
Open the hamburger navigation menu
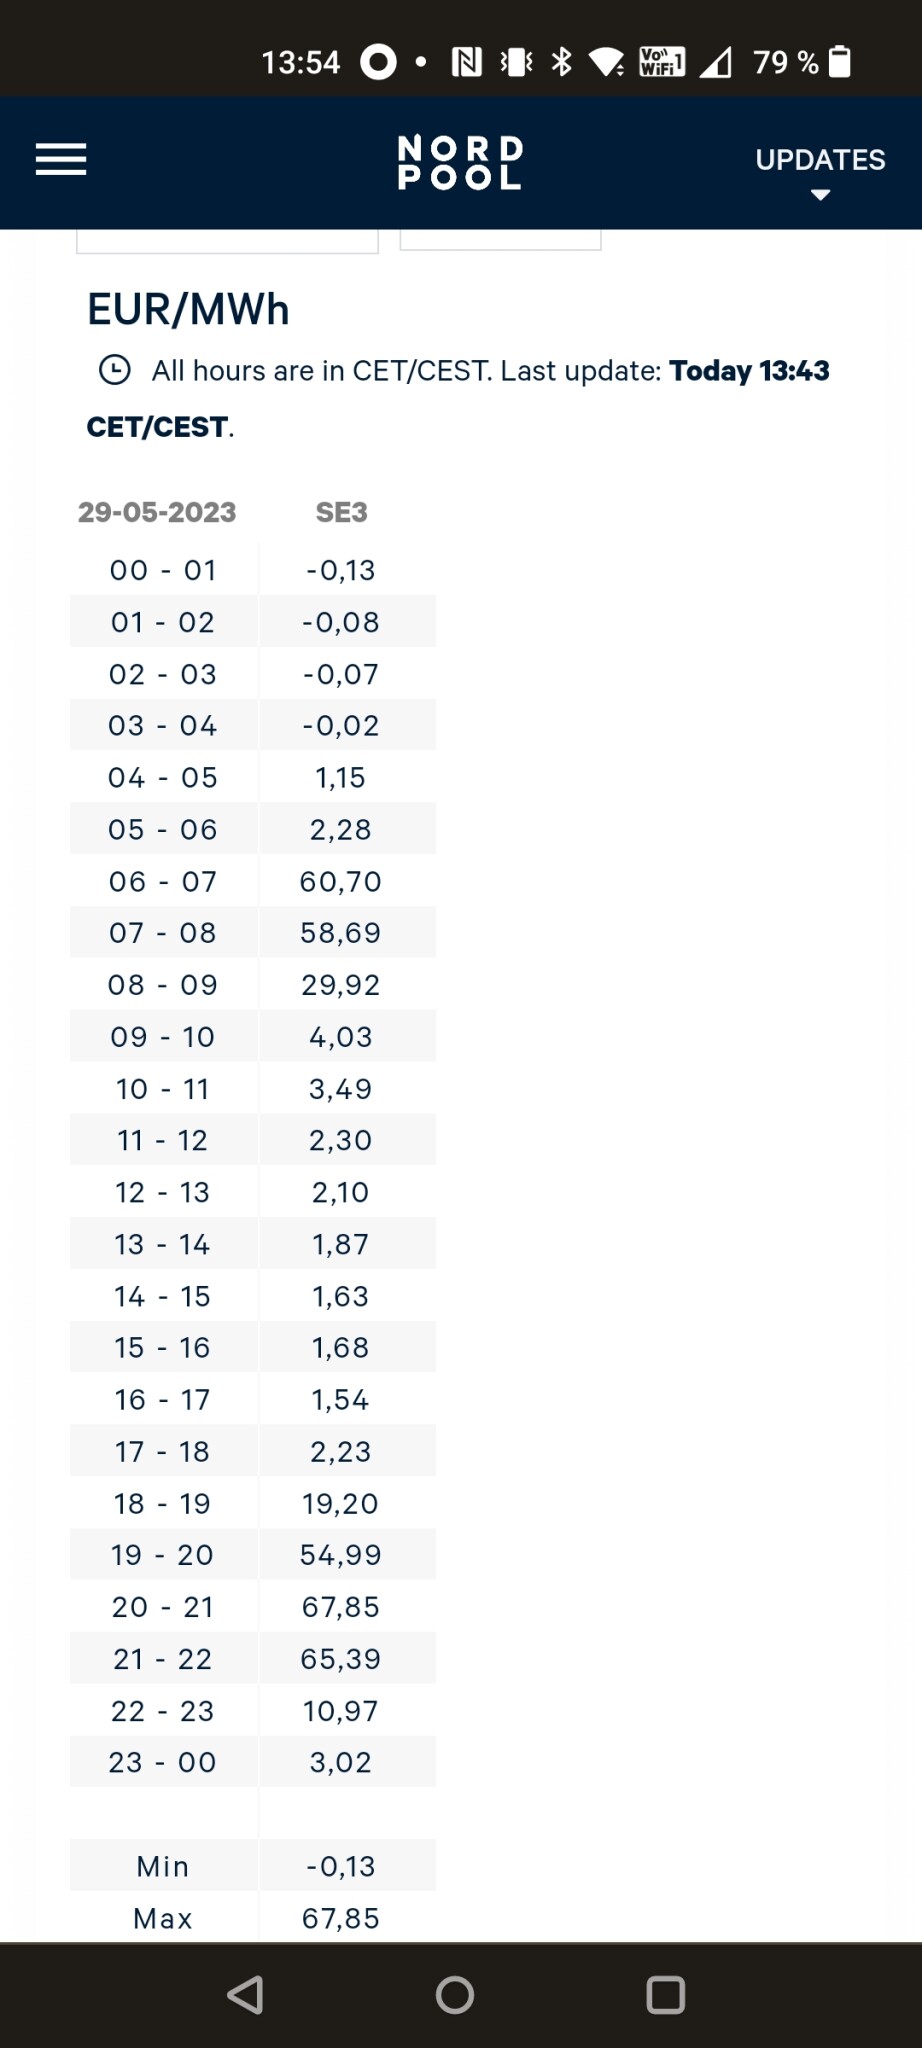pos(61,160)
